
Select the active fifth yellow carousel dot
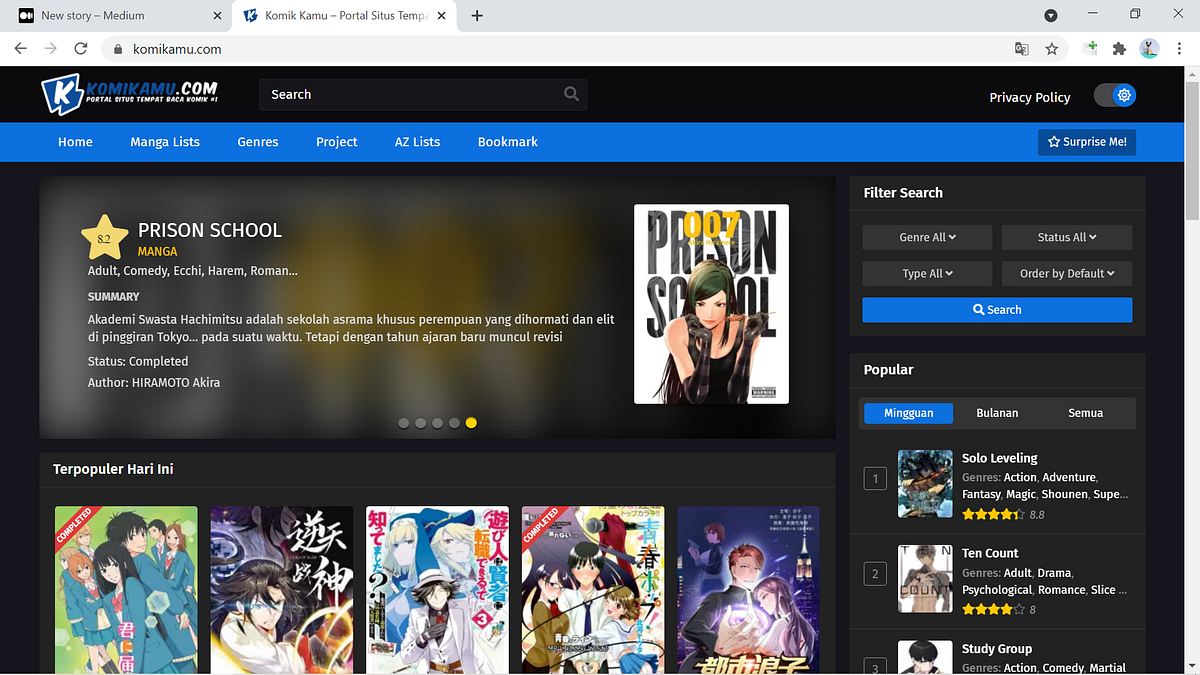pos(471,423)
